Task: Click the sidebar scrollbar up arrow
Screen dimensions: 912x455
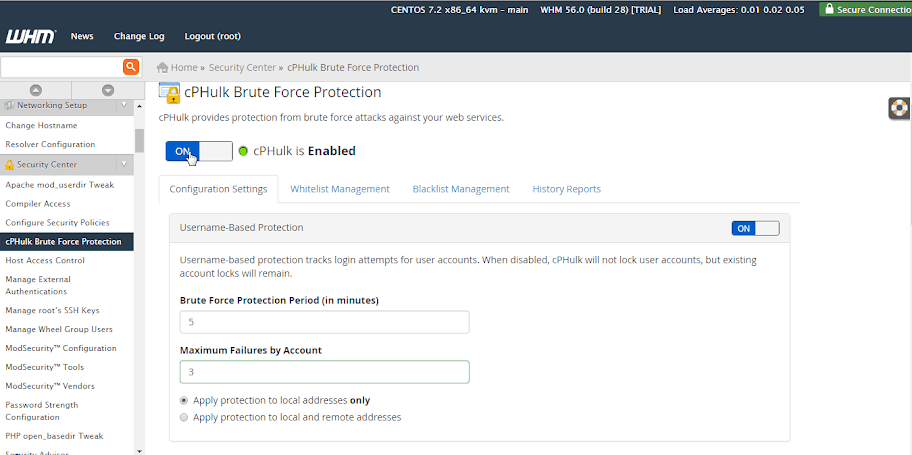Action: pos(140,105)
